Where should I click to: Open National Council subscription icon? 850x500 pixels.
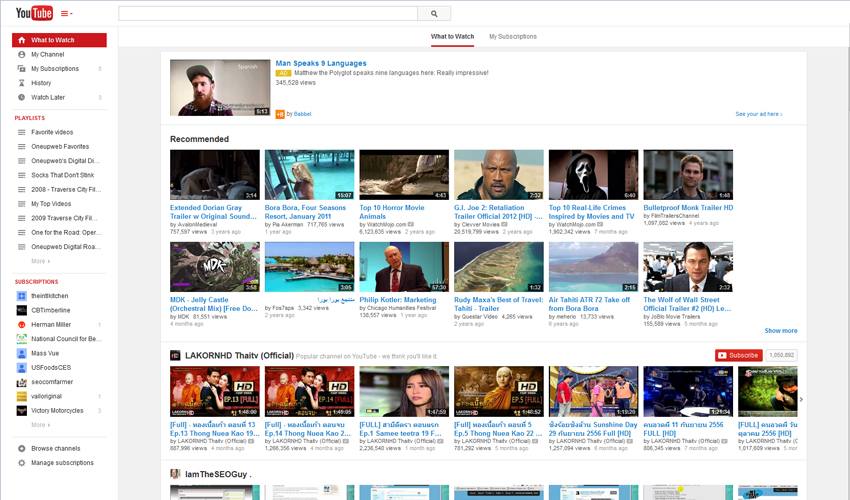tap(22, 339)
